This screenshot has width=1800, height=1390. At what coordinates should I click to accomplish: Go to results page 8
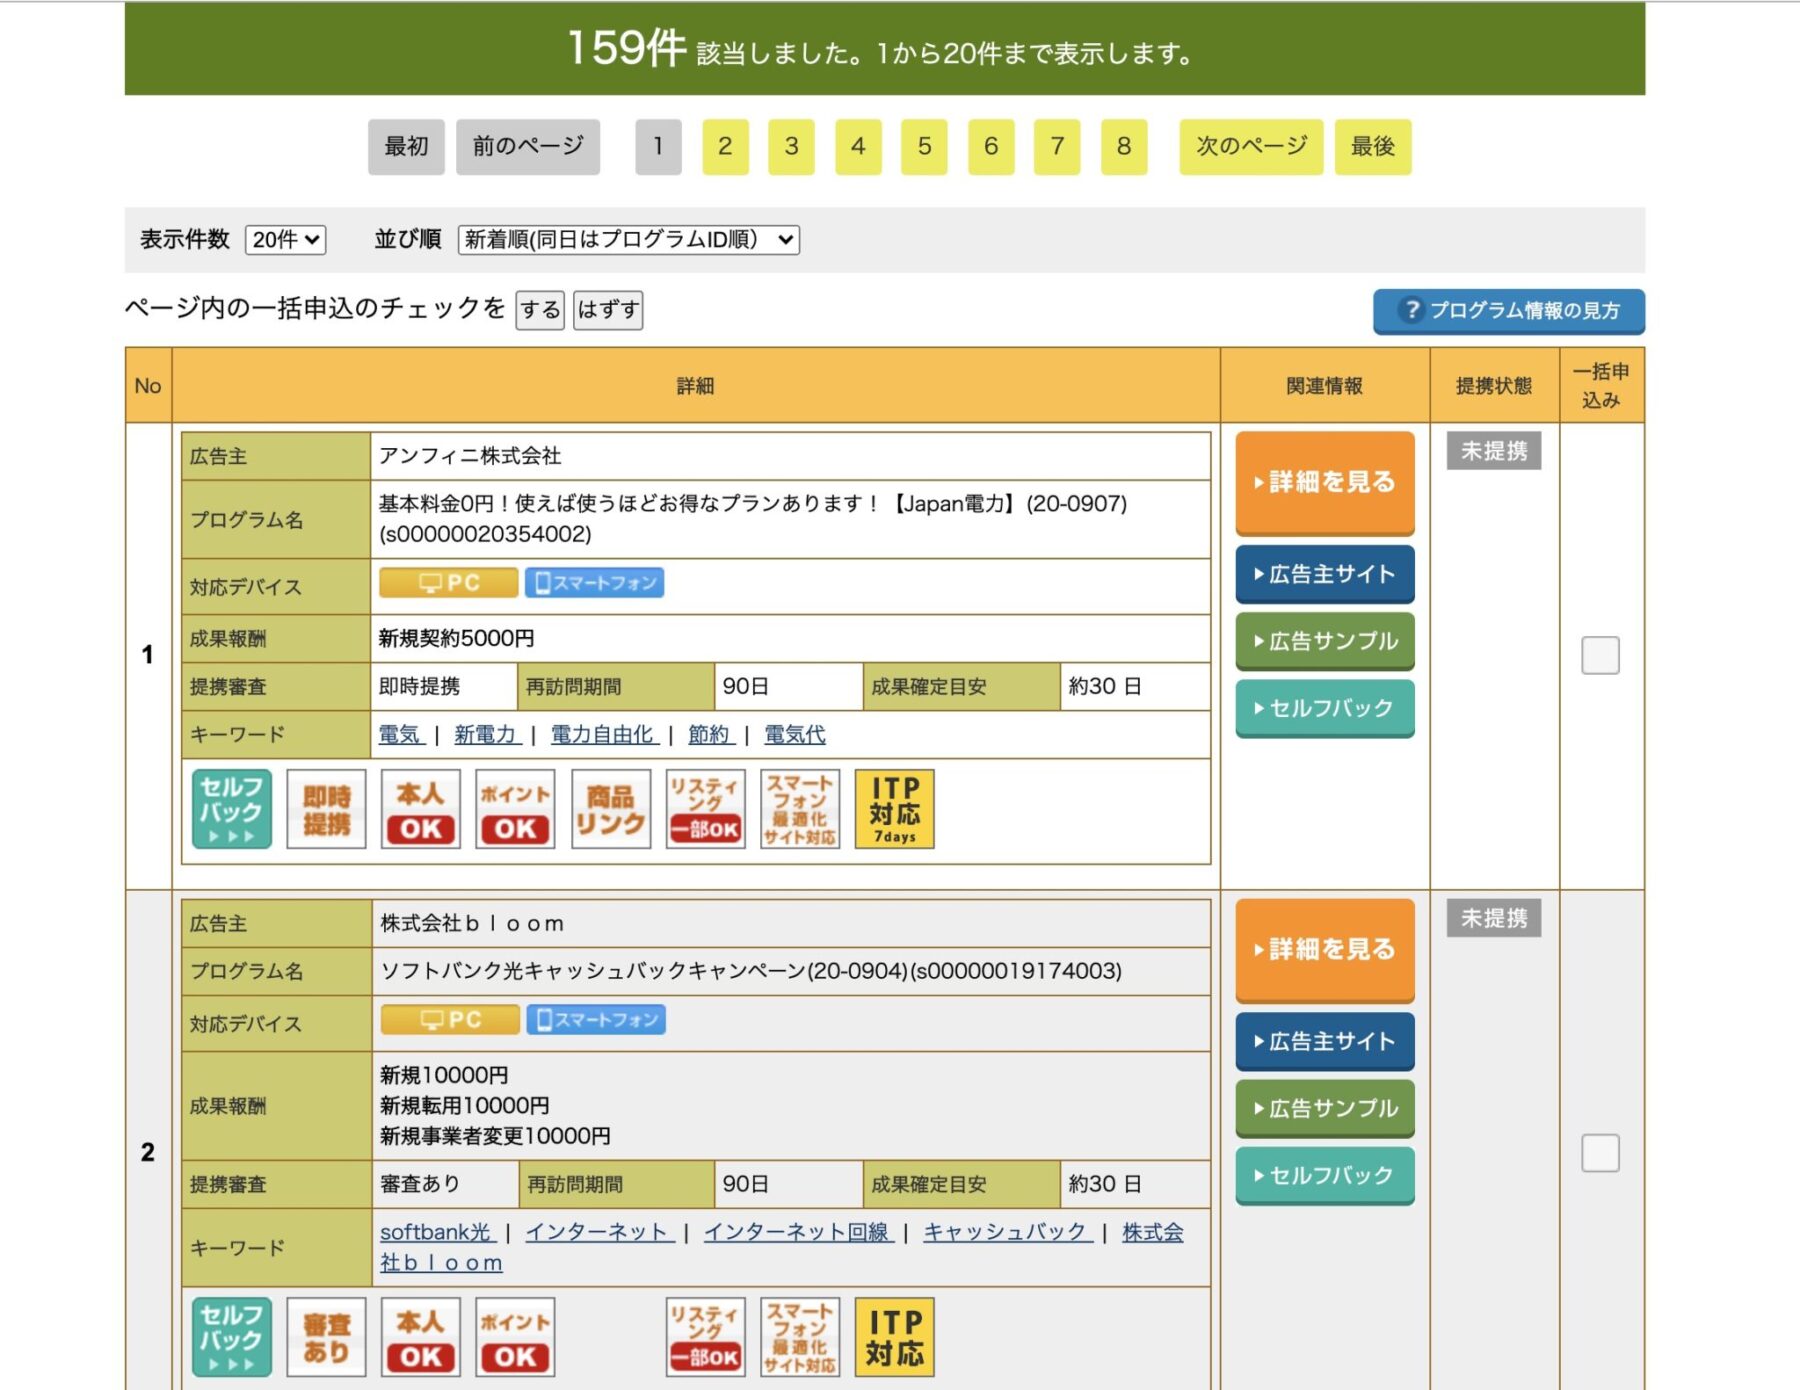[x=1124, y=147]
